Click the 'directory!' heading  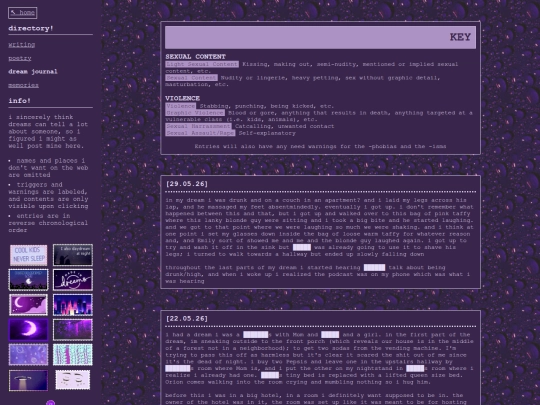coord(31,28)
